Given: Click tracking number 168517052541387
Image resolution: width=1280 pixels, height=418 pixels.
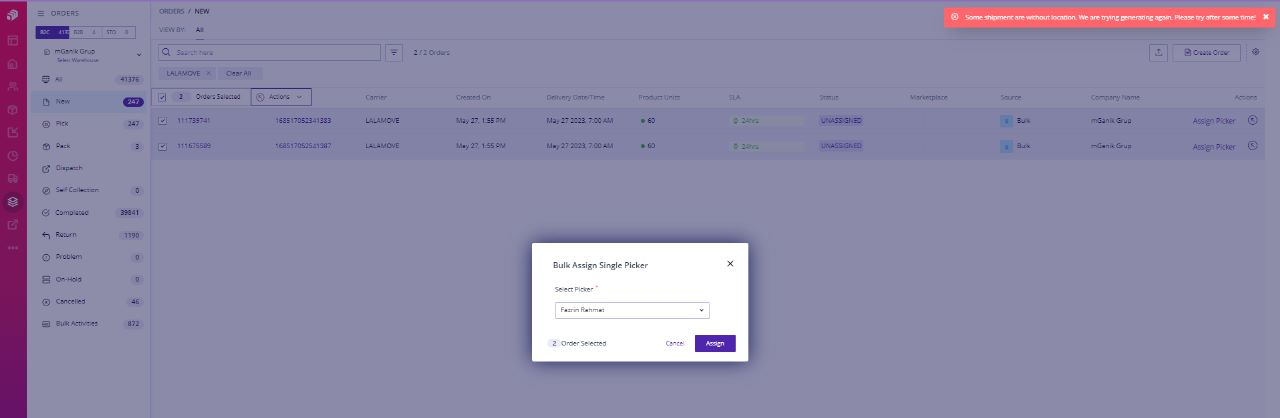Looking at the screenshot, I should point(303,146).
